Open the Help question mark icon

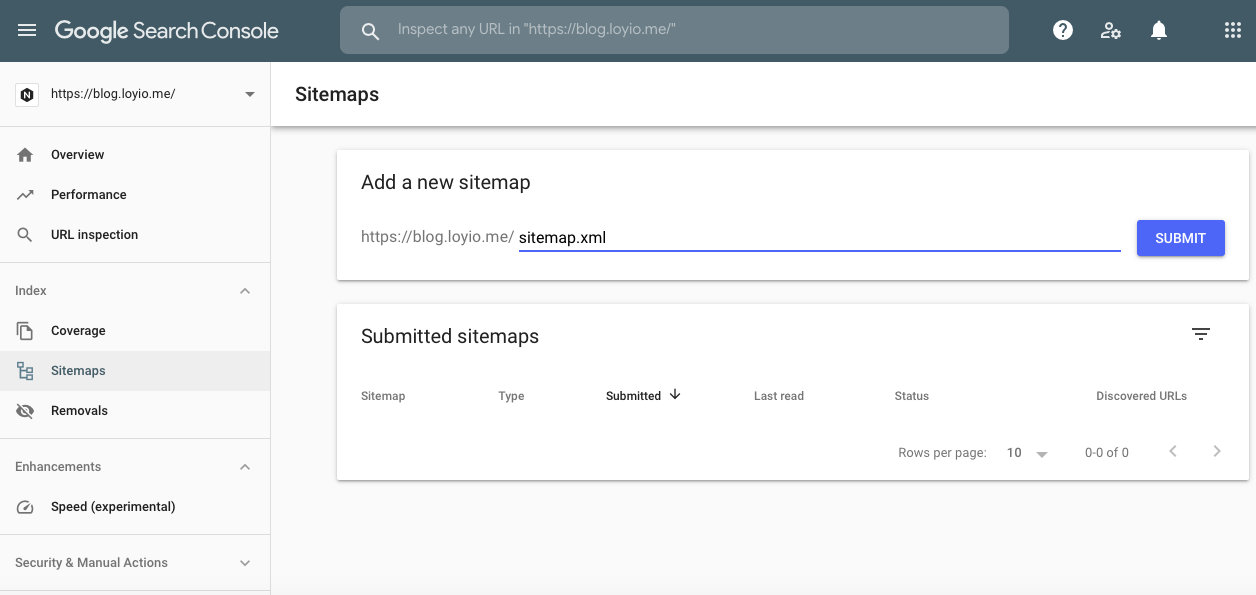coord(1063,31)
